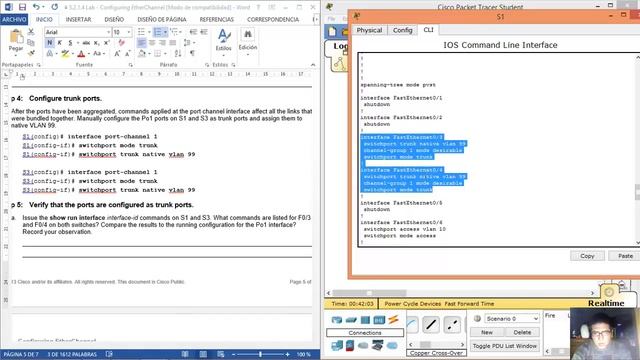Save the Word document using the quick-access icon
Viewport: 640px width, 360px height.
coord(22,7)
